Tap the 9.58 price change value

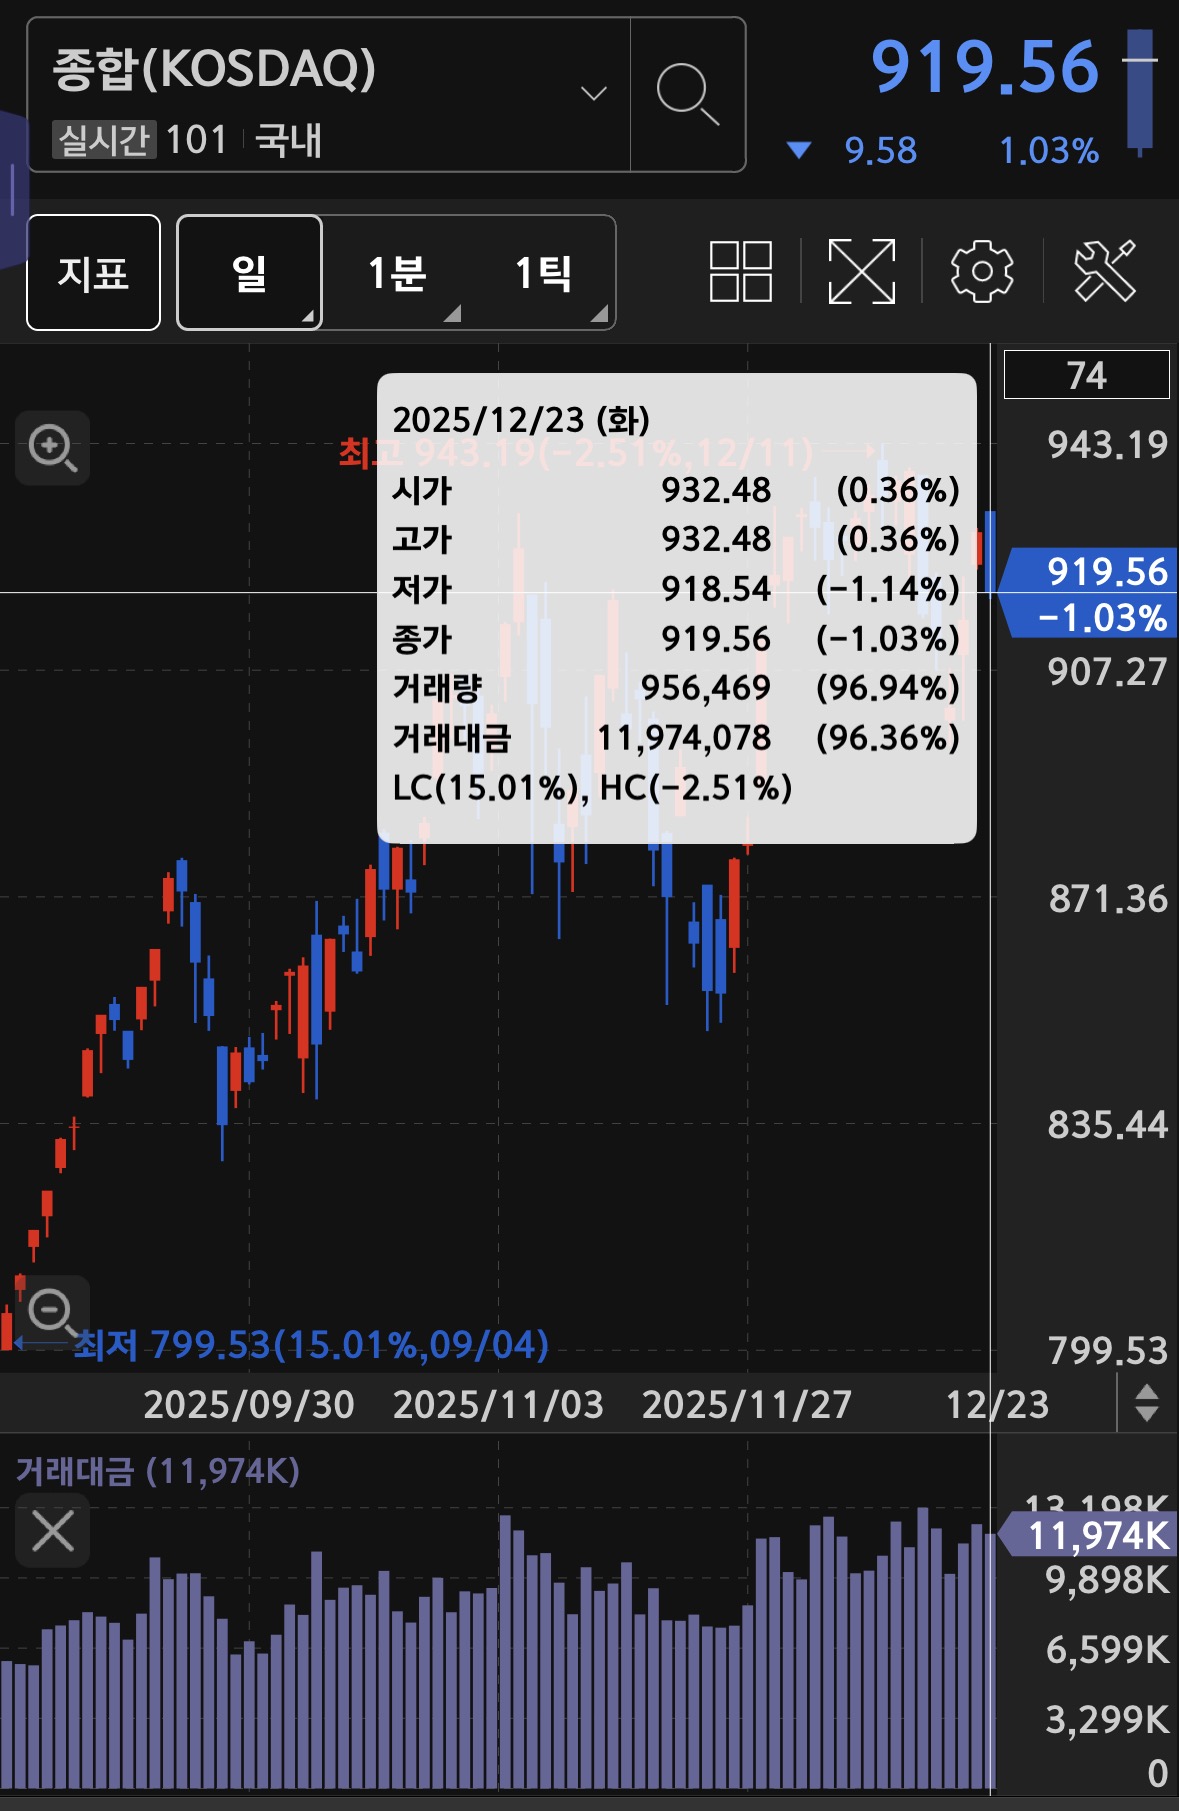[880, 150]
